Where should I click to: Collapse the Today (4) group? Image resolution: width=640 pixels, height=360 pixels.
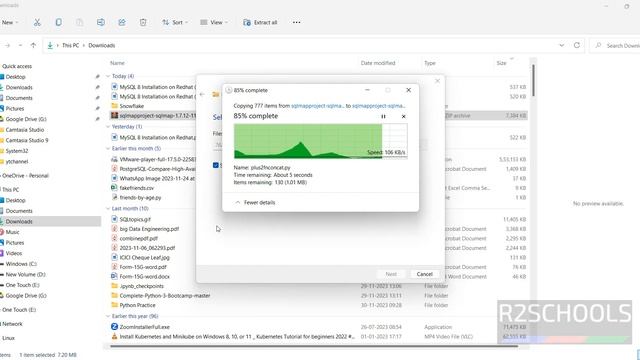tap(108, 76)
